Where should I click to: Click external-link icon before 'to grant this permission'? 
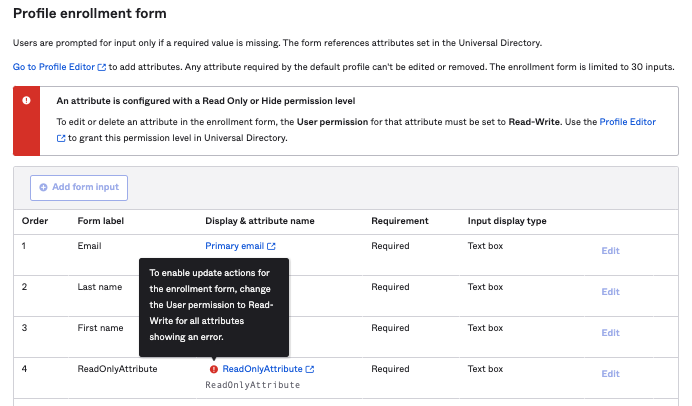tap(61, 139)
